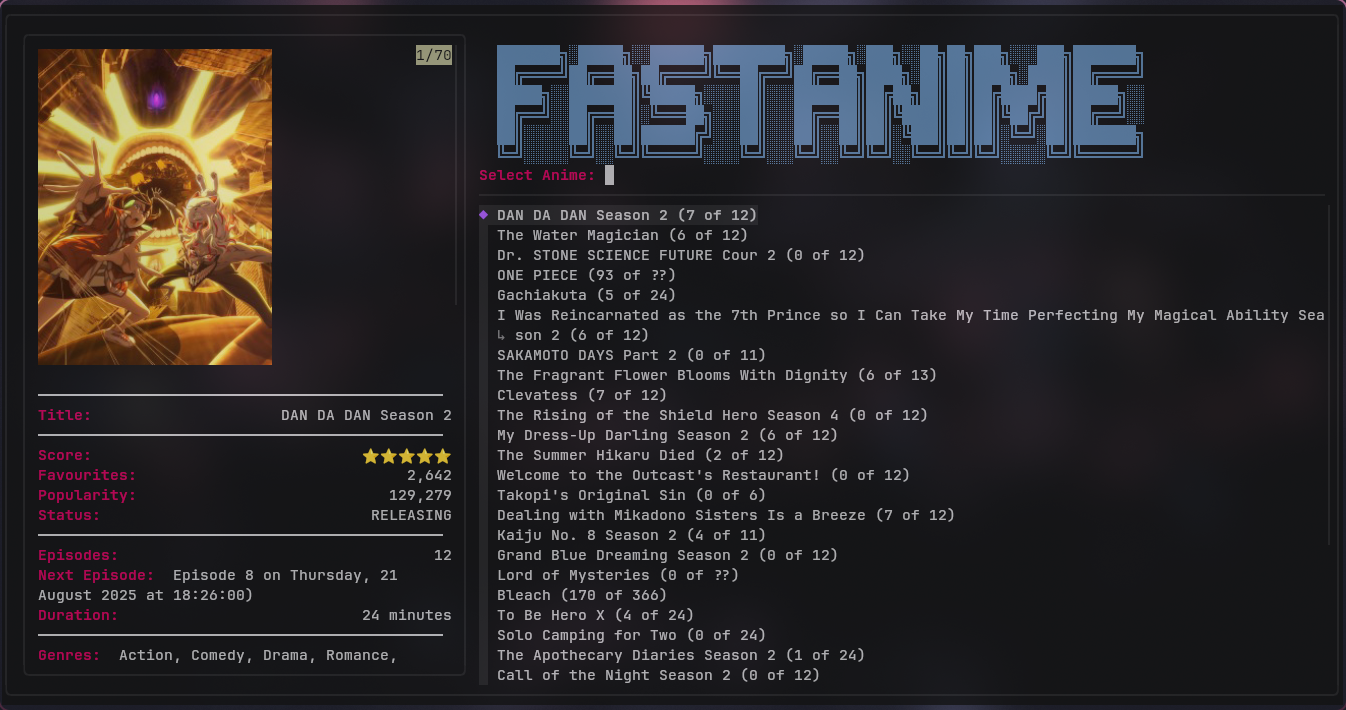Click the DAN DA DAN cover artwork
This screenshot has width=1346, height=710.
[155, 206]
